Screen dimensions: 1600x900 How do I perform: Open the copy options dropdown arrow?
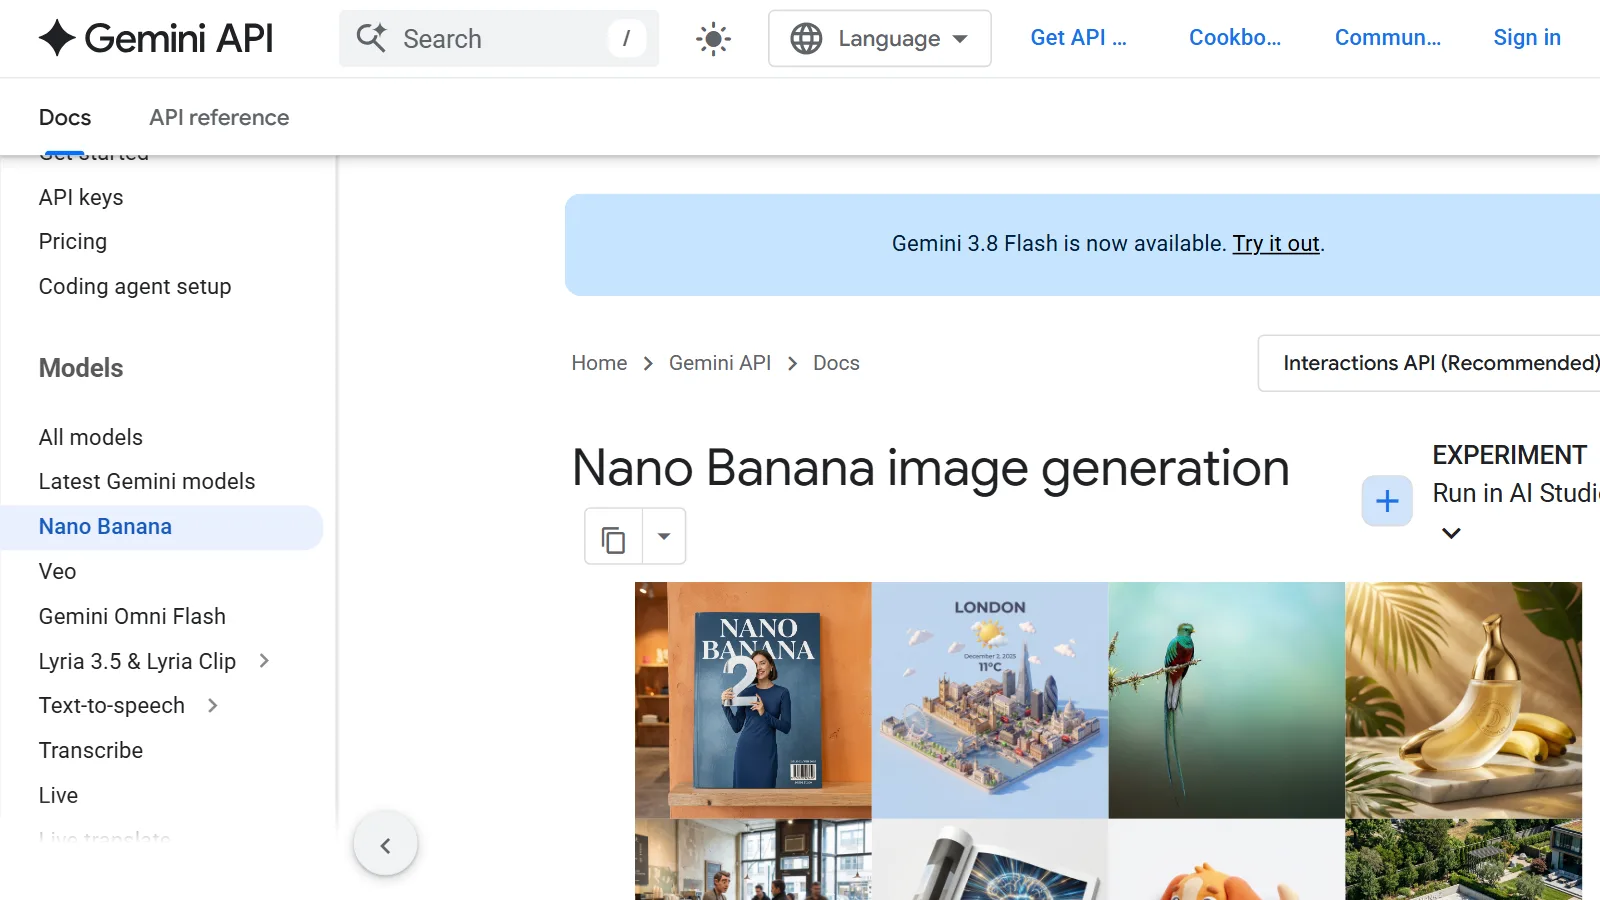tap(664, 537)
